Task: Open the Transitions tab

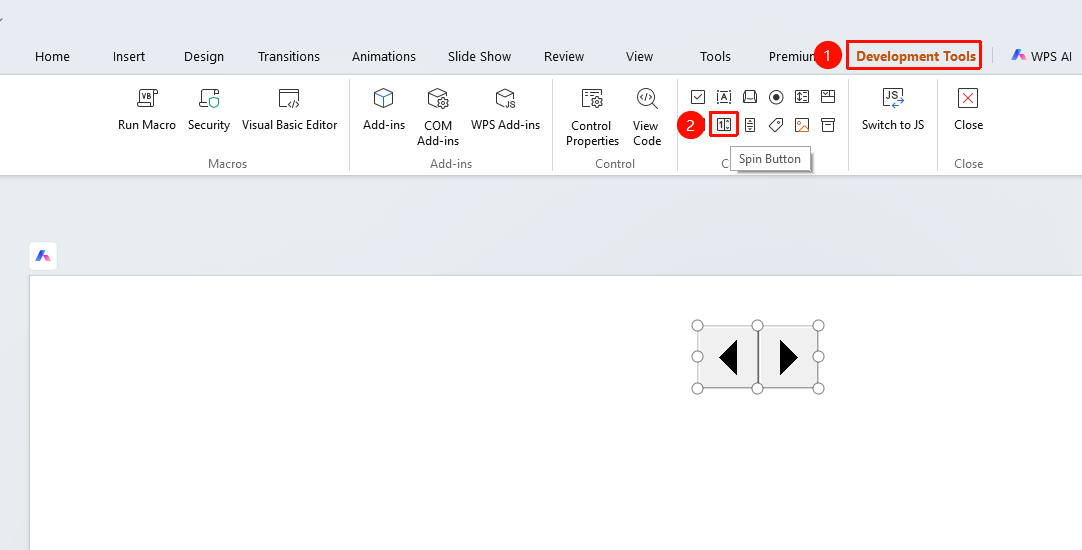Action: pyautogui.click(x=288, y=57)
